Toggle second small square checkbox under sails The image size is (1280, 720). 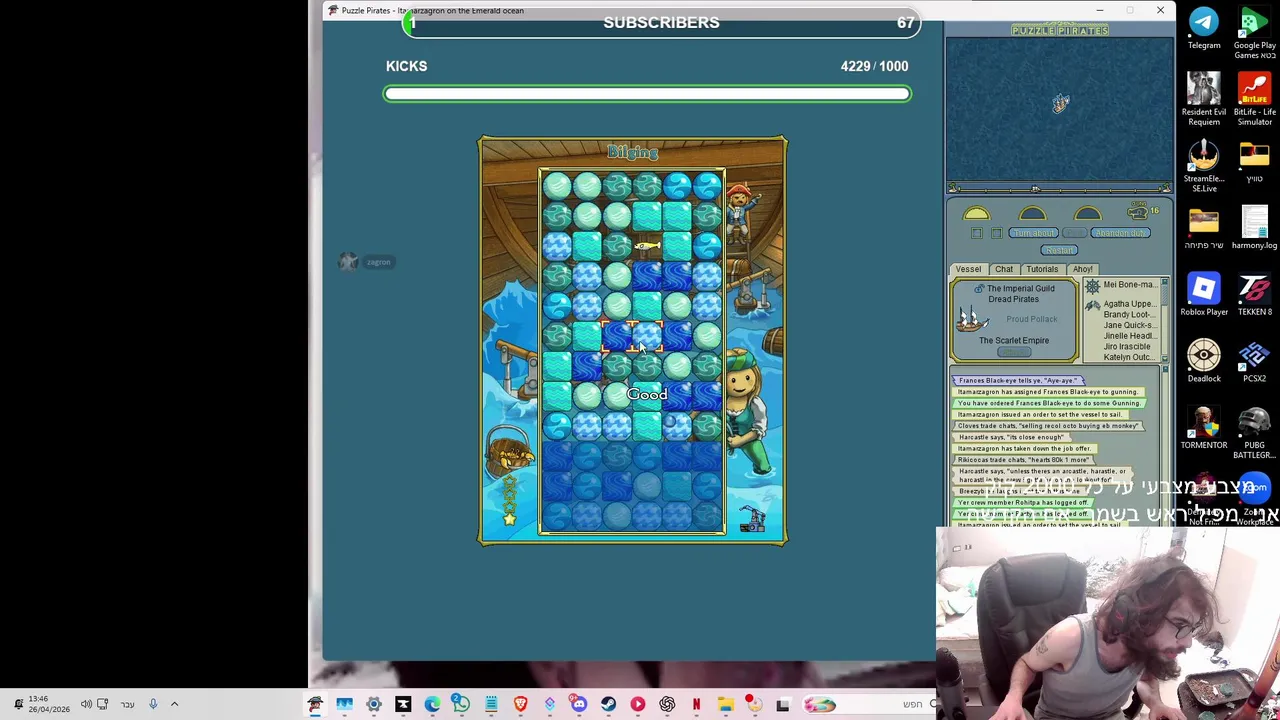pos(996,233)
